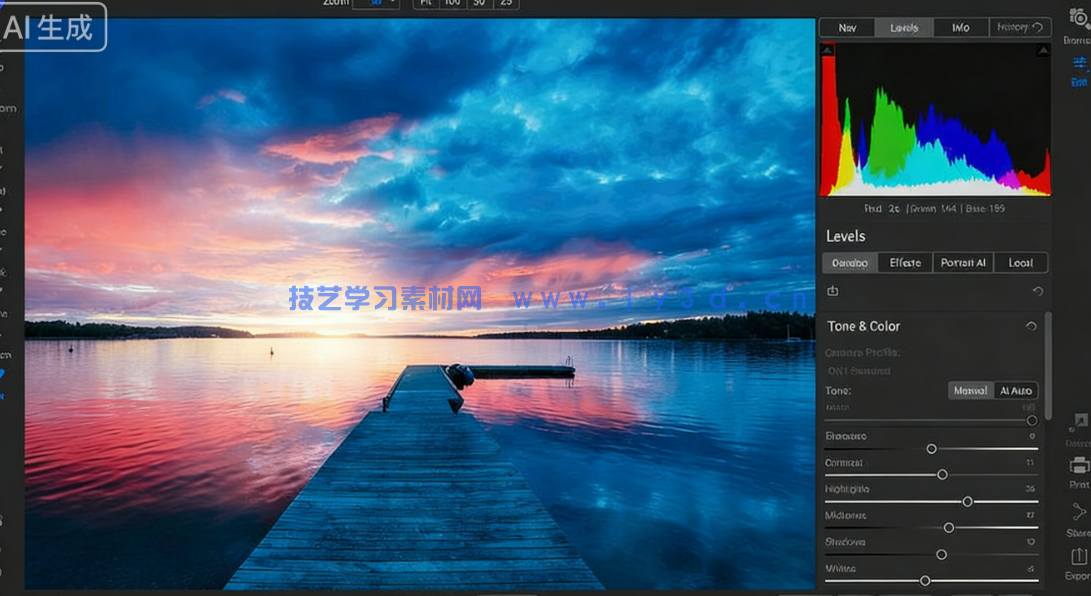Click the 100 zoom preset button

pos(452,3)
